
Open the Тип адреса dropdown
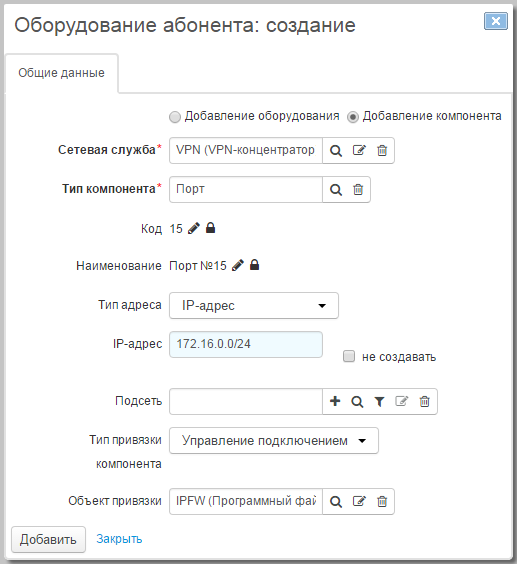click(254, 305)
